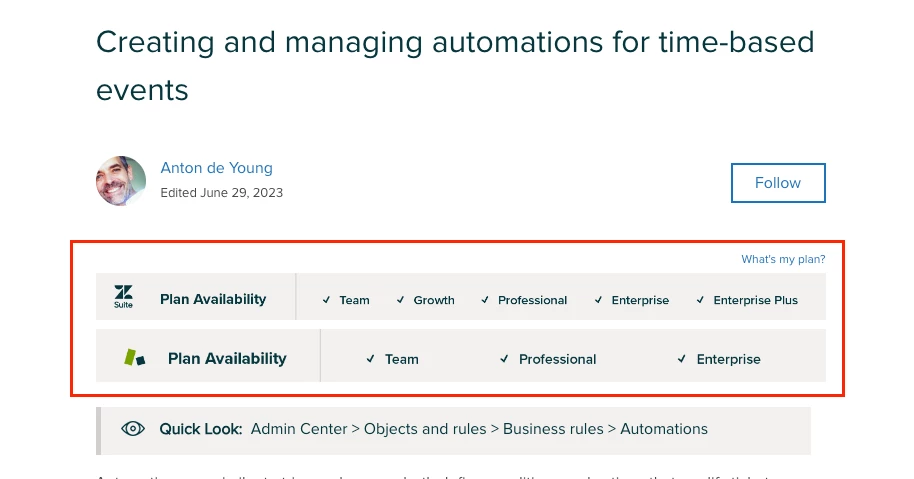The height and width of the screenshot is (479, 914).
Task: Click the checkmark beside Support row Enterprise
Action: tap(681, 359)
